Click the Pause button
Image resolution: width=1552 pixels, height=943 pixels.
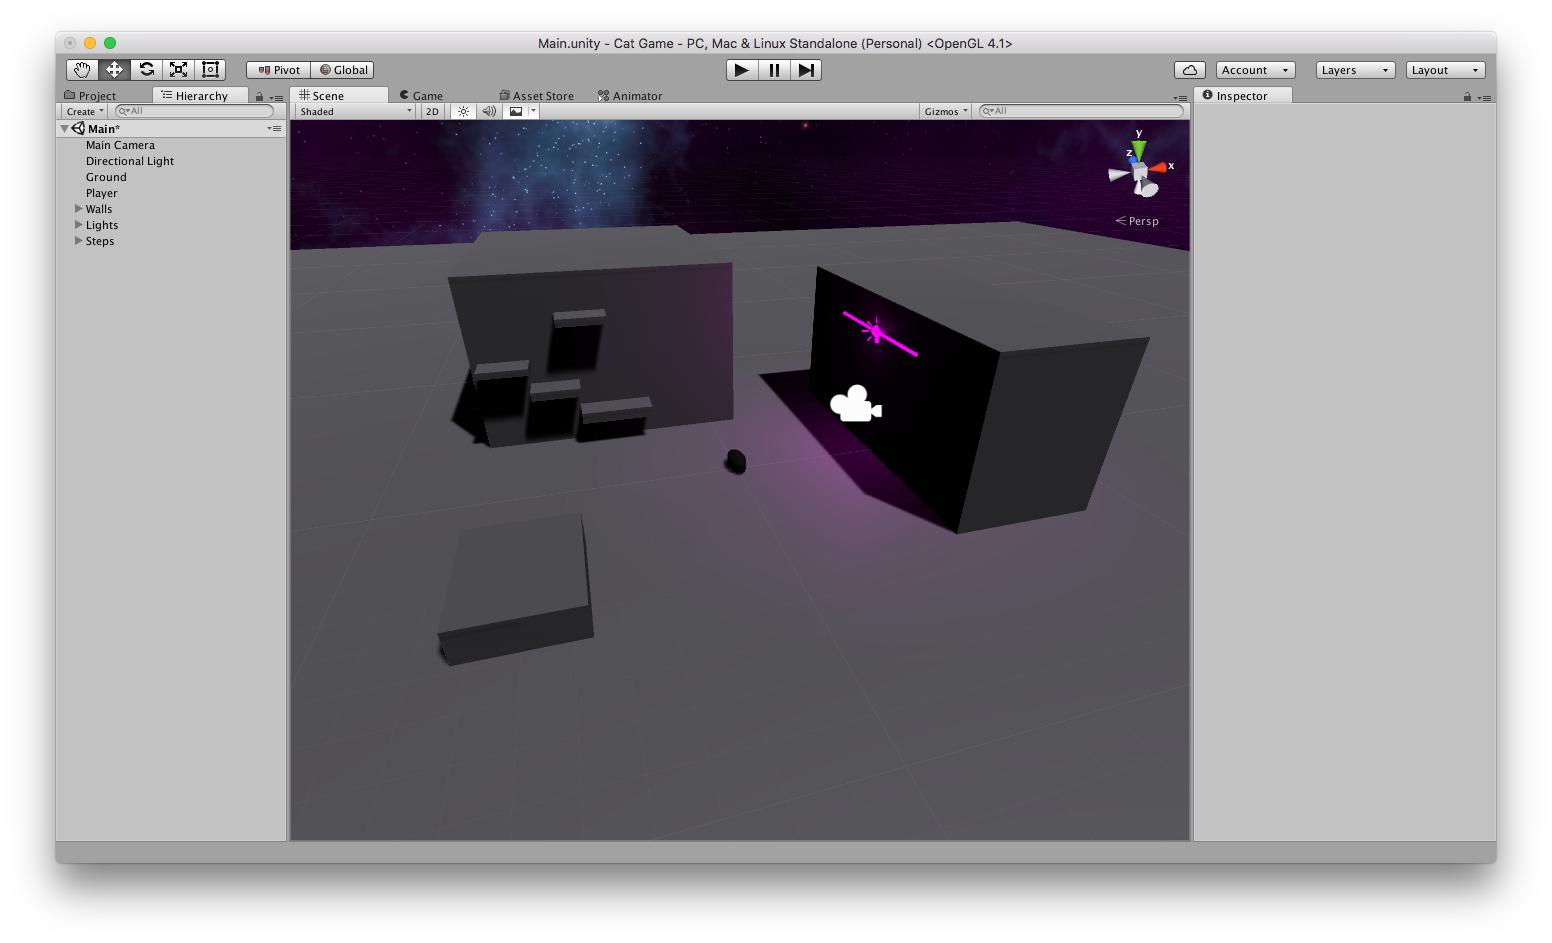tap(774, 70)
